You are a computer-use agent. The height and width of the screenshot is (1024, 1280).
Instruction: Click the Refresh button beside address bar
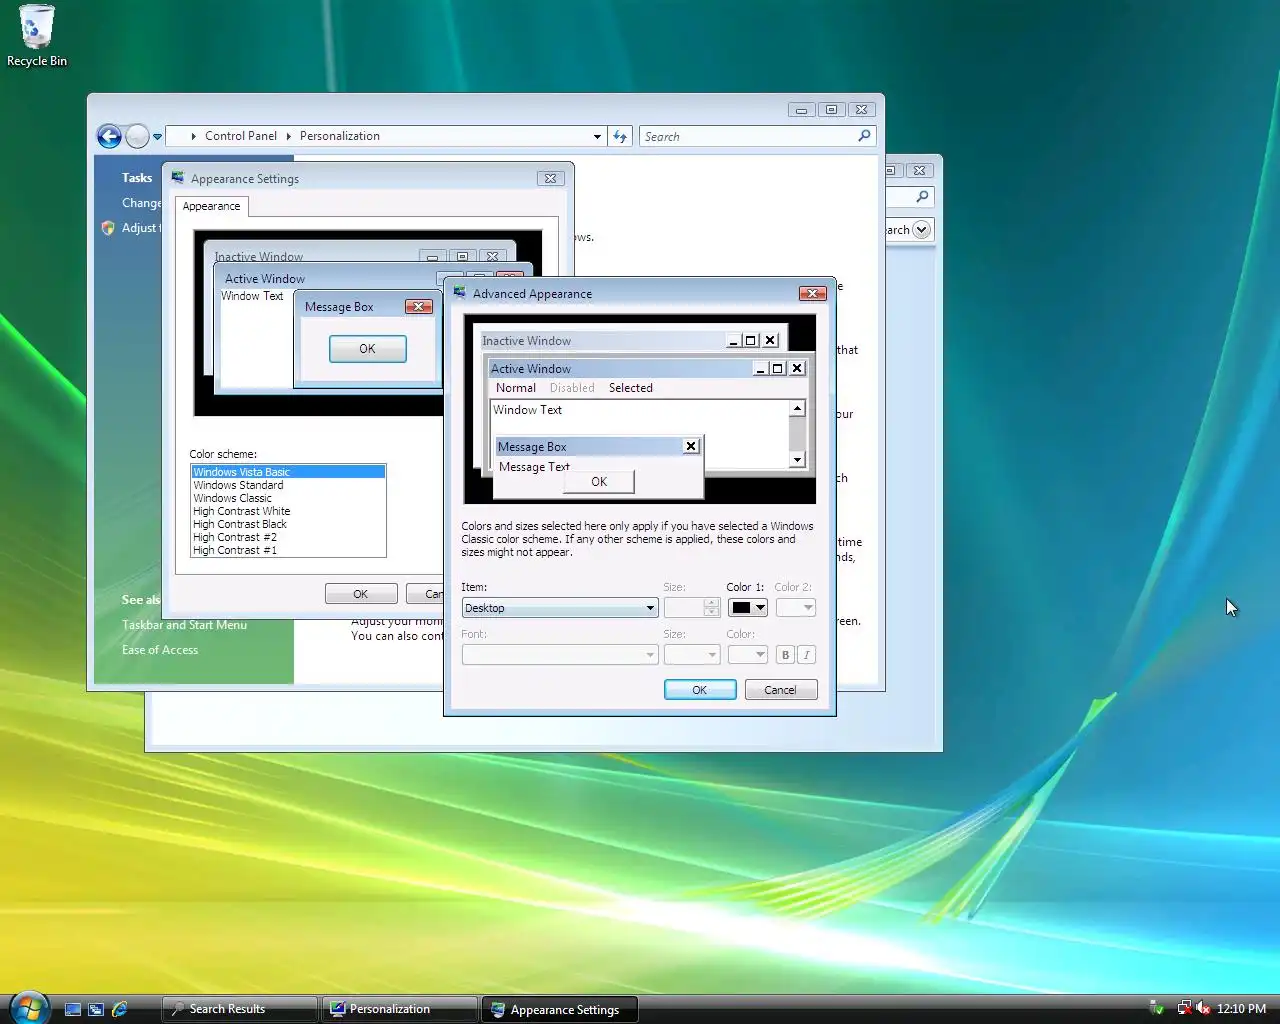click(620, 136)
